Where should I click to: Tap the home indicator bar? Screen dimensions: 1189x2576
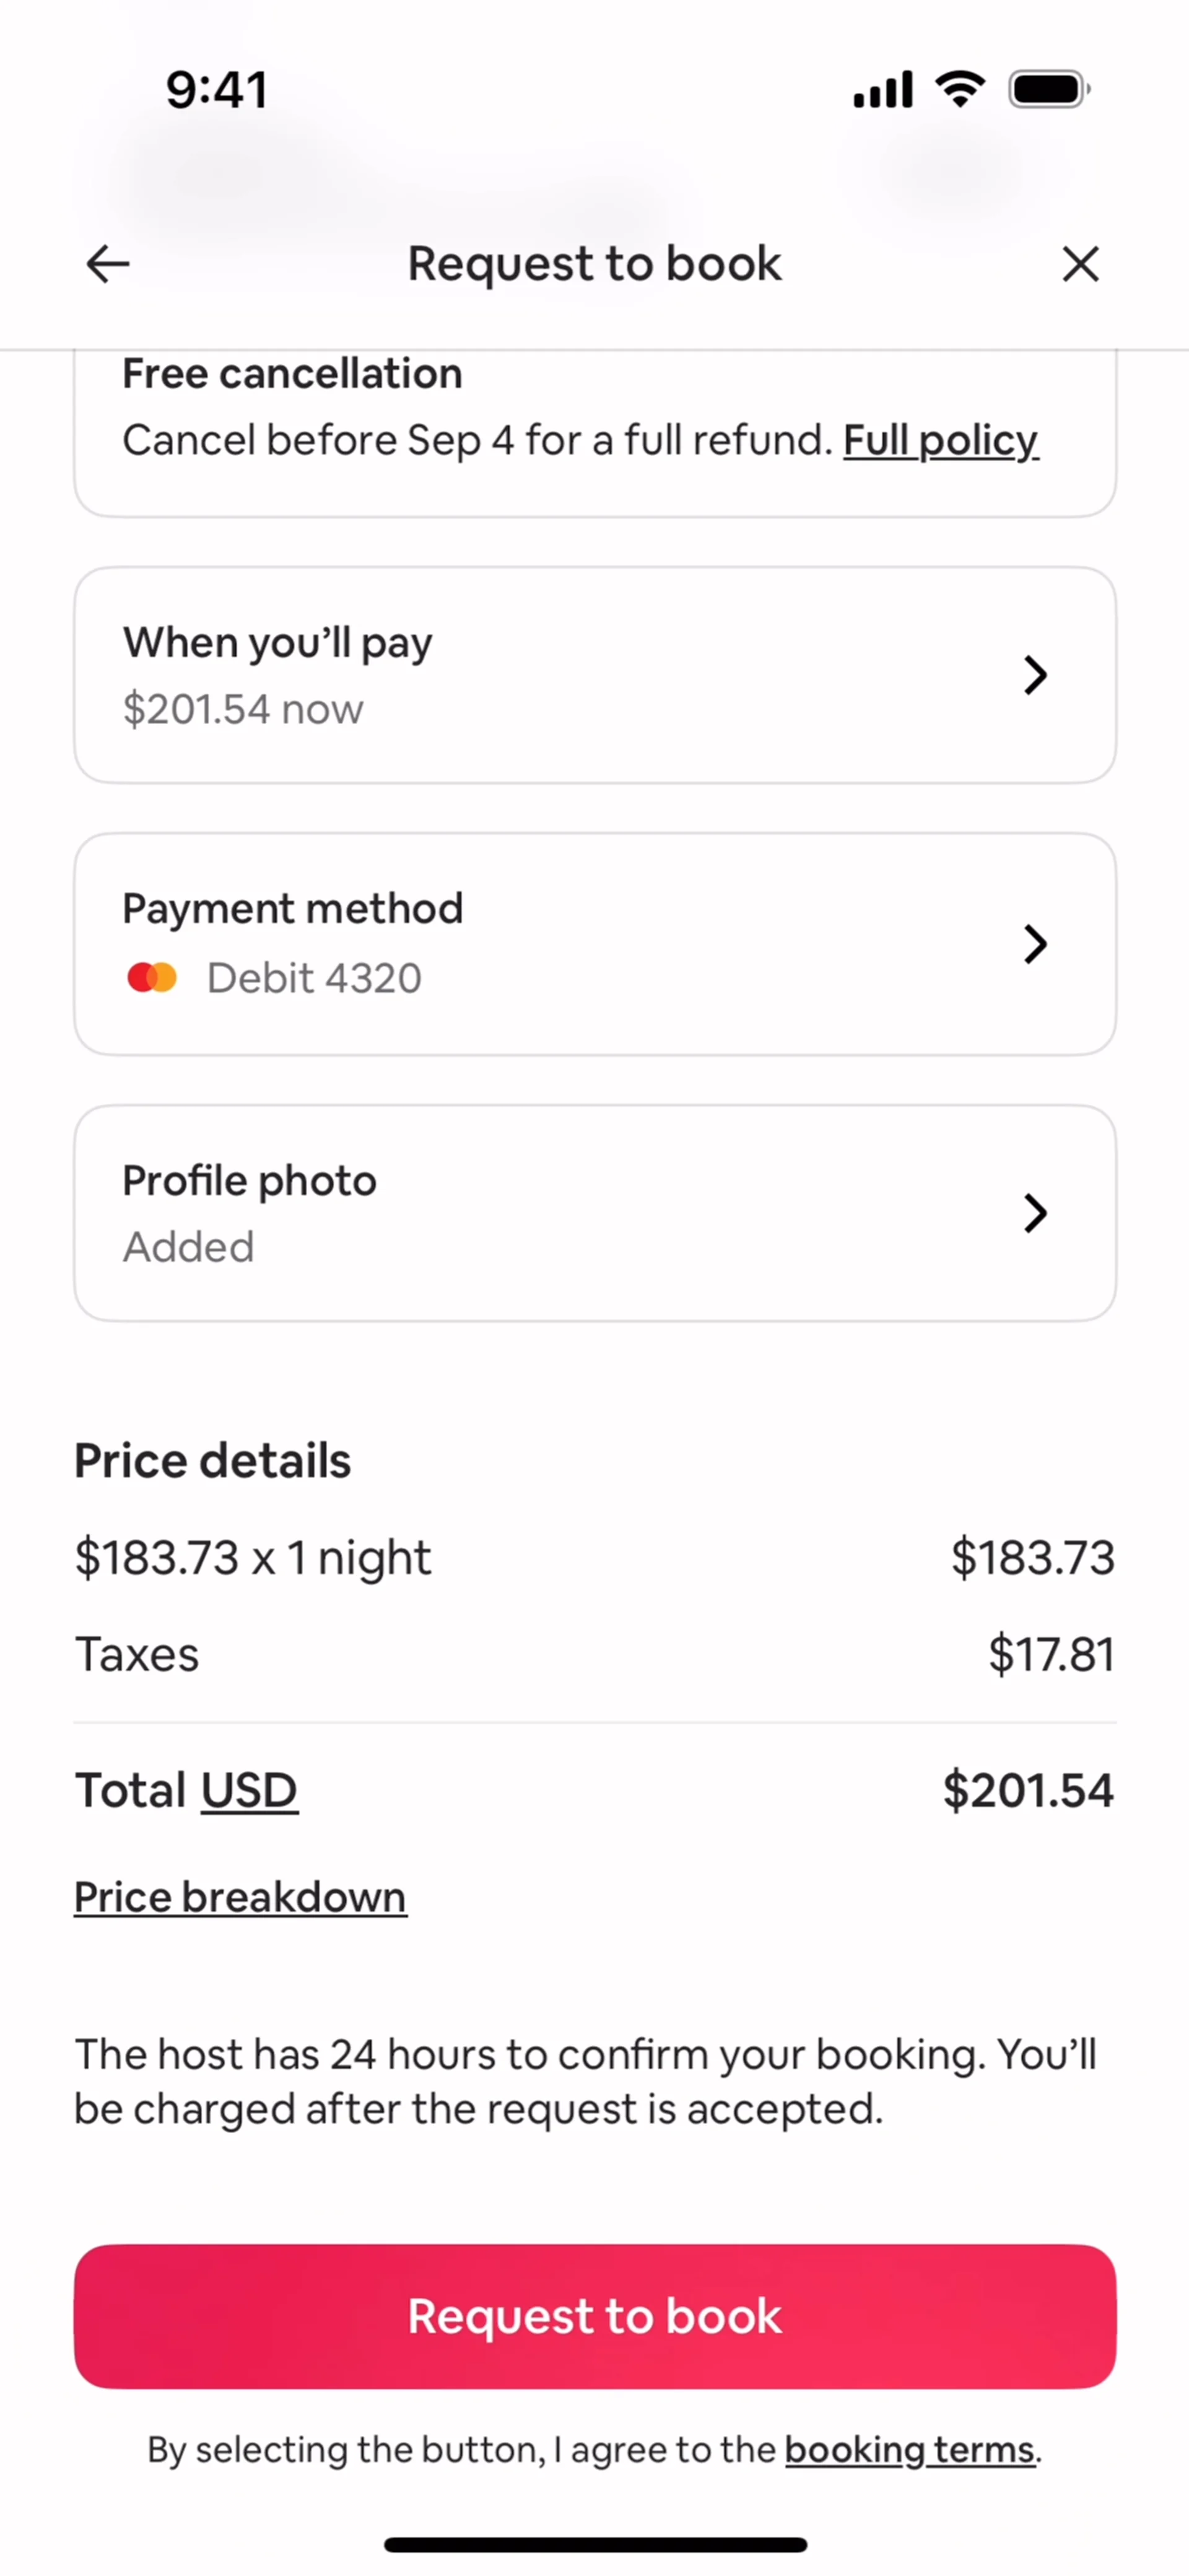(x=595, y=2544)
